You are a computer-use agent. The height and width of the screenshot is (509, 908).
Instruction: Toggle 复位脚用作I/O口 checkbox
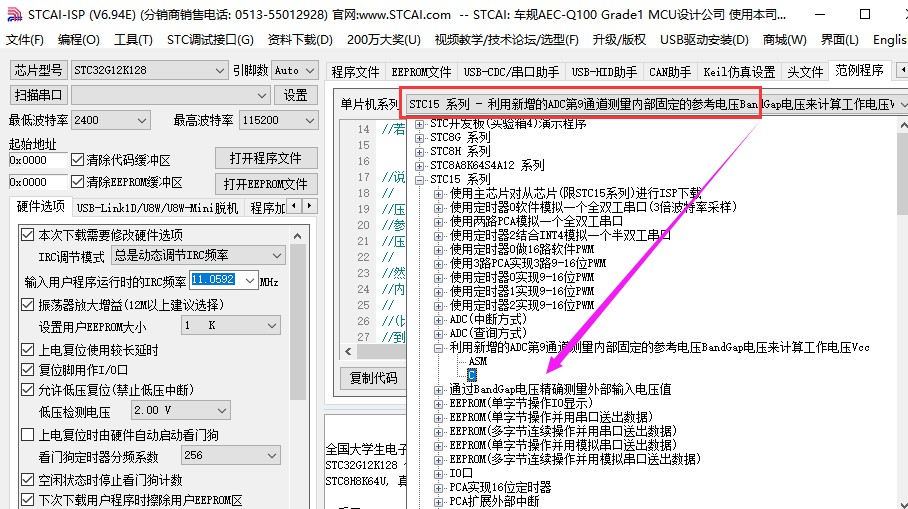[x=27, y=369]
